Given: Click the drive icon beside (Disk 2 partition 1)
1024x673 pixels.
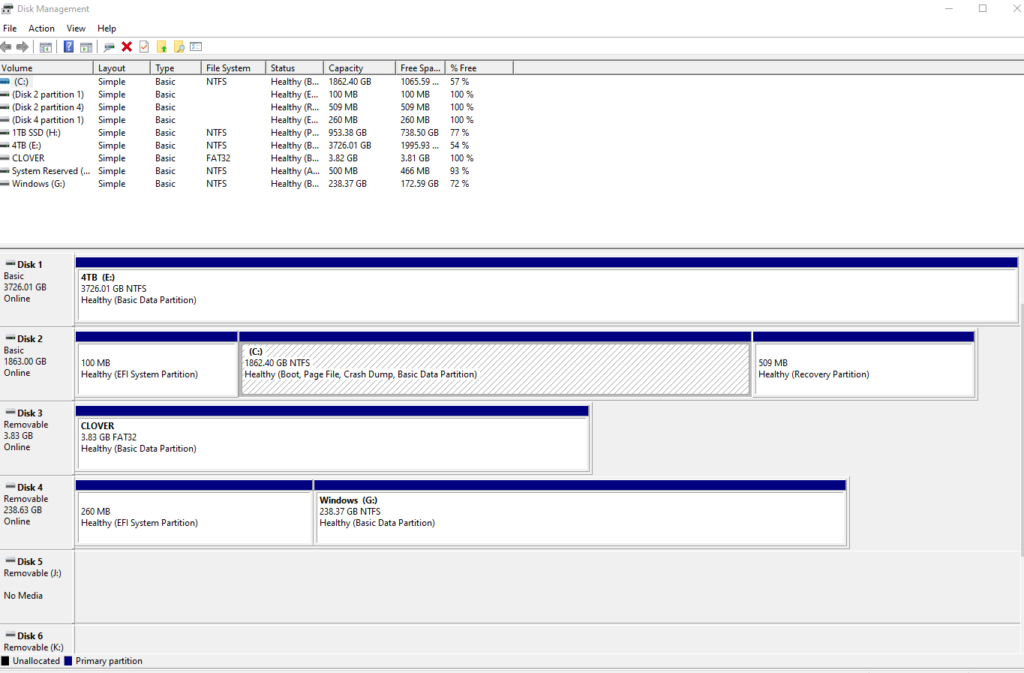Looking at the screenshot, I should [5, 95].
